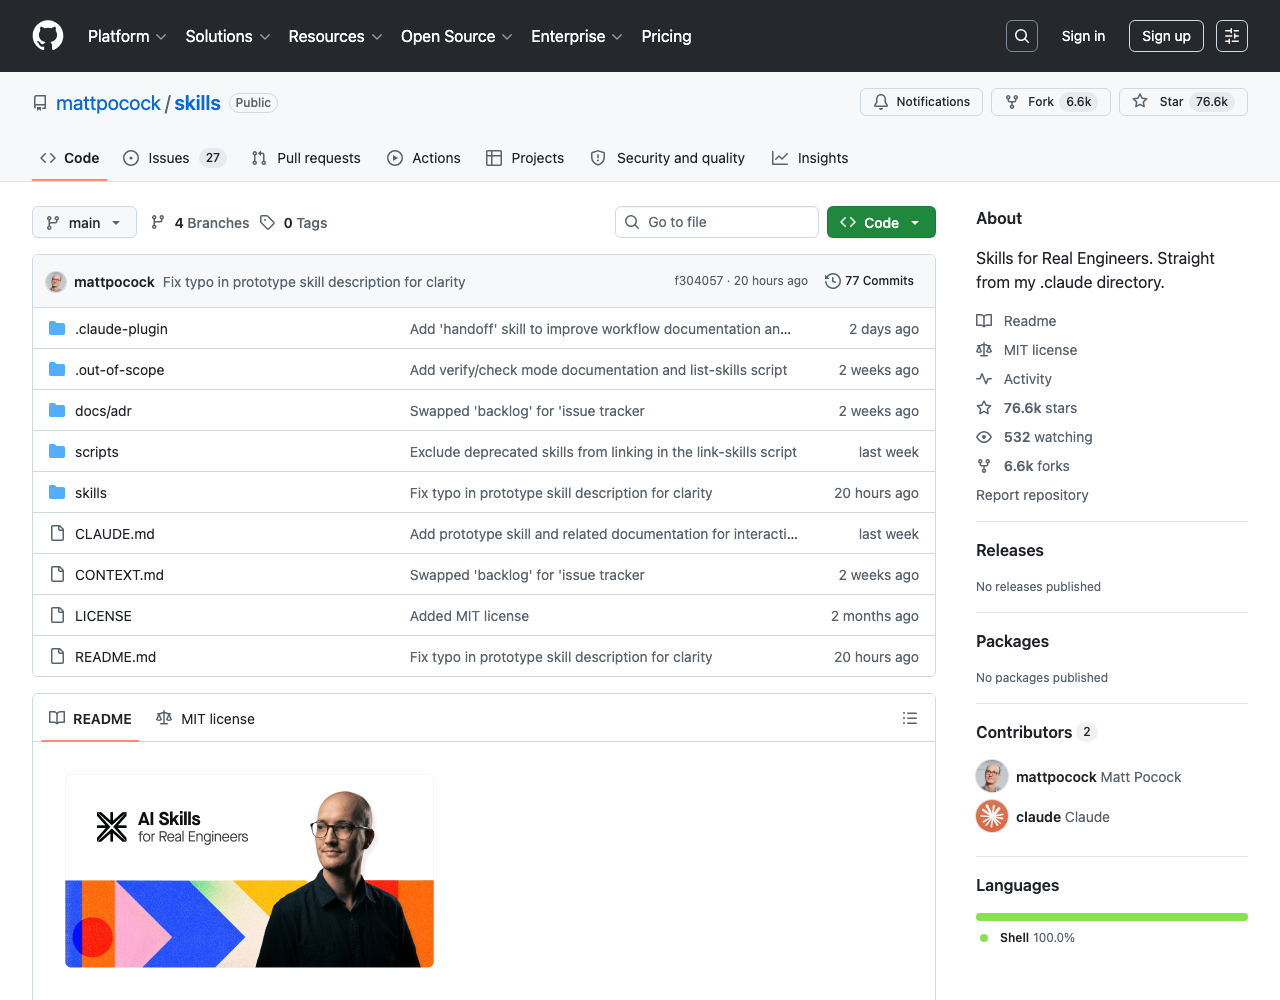Click the book icon beside Readme in About

point(984,321)
